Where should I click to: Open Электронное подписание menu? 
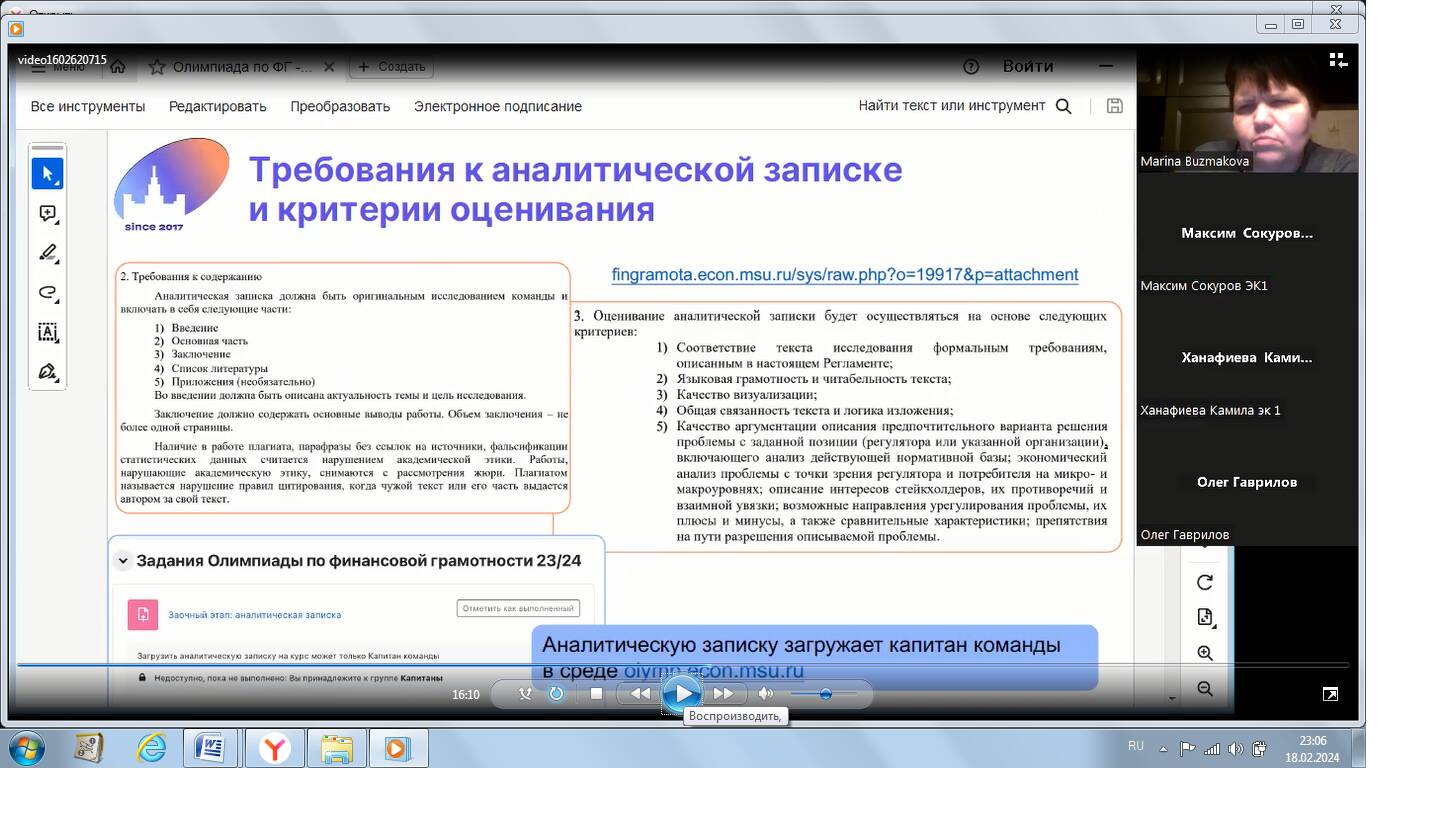pyautogui.click(x=498, y=106)
